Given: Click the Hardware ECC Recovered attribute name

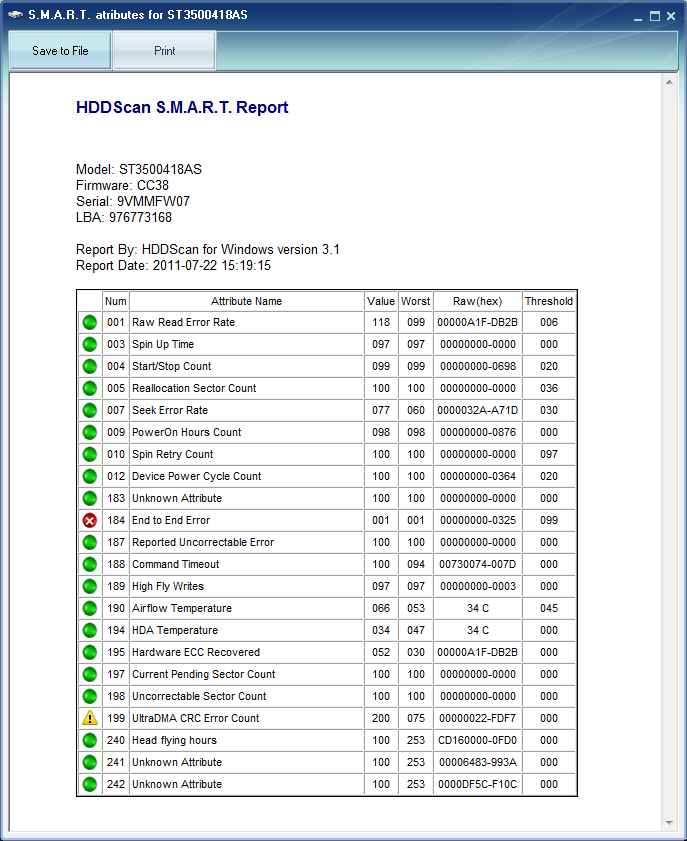Looking at the screenshot, I should coord(196,652).
